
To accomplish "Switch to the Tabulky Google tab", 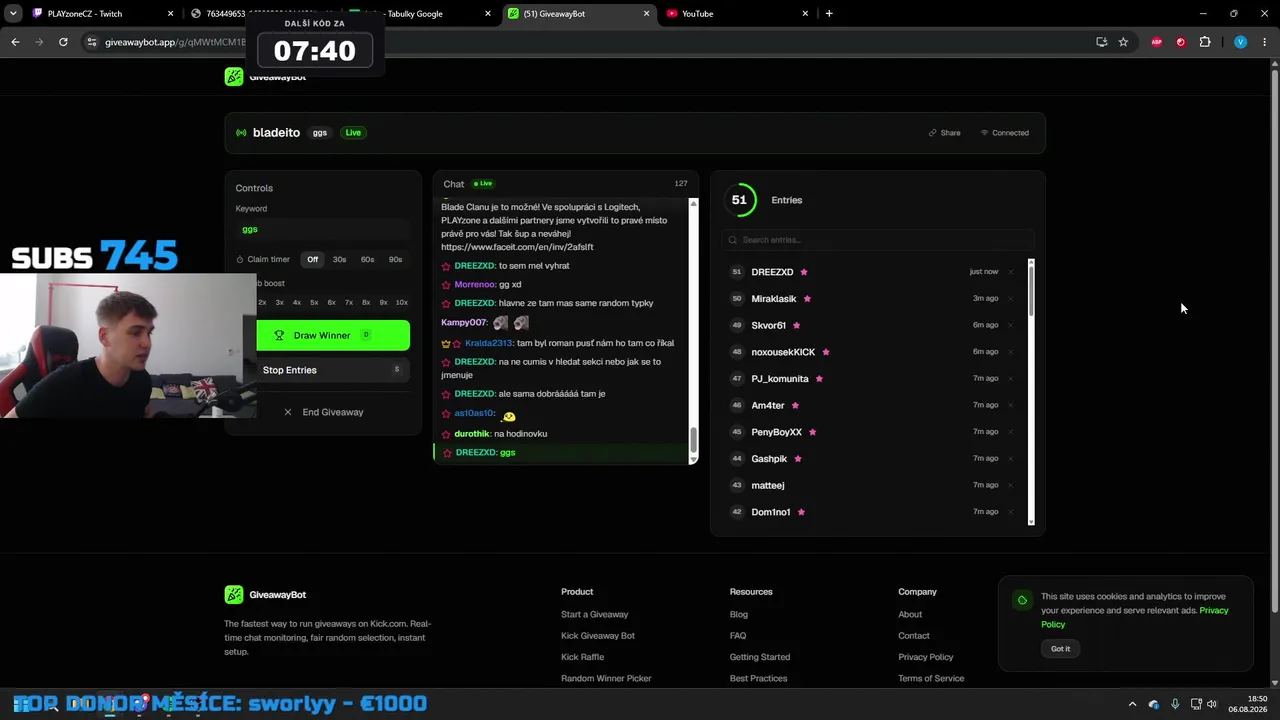I will coord(420,14).
